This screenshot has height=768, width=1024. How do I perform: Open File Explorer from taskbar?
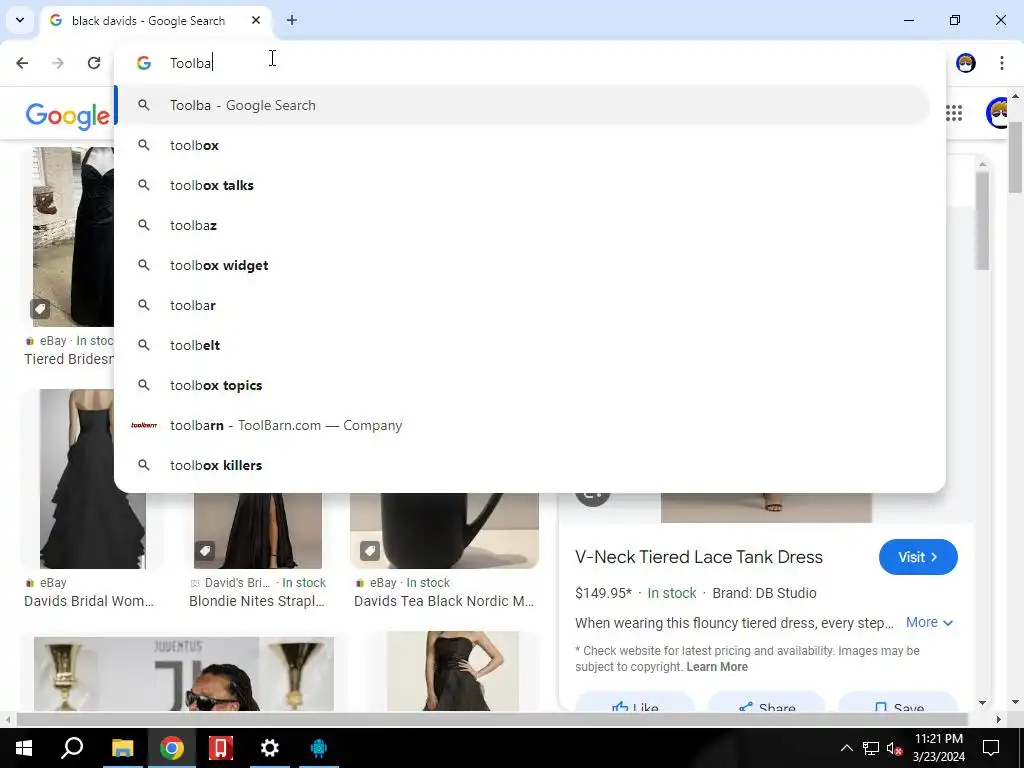[122, 748]
